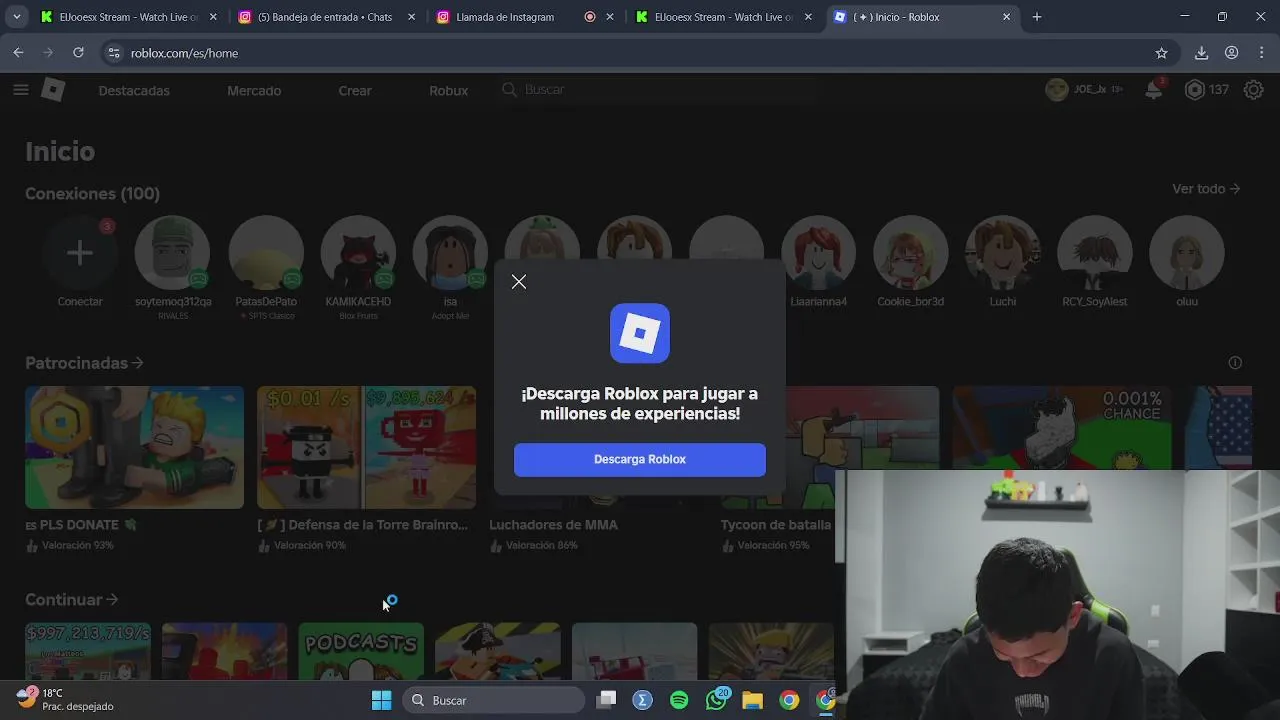This screenshot has width=1280, height=720.
Task: Bookmark this page with the star
Action: 1161,53
